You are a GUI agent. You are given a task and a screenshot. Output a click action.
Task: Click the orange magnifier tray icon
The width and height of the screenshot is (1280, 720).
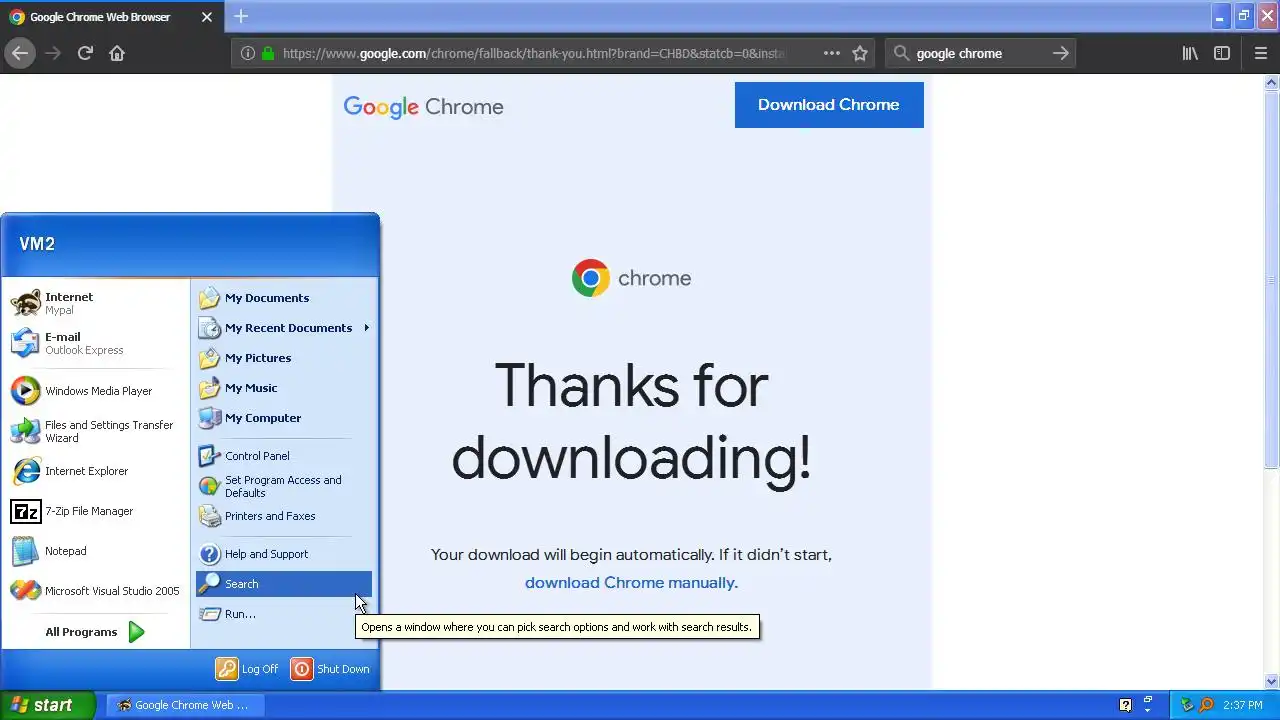[1206, 705]
